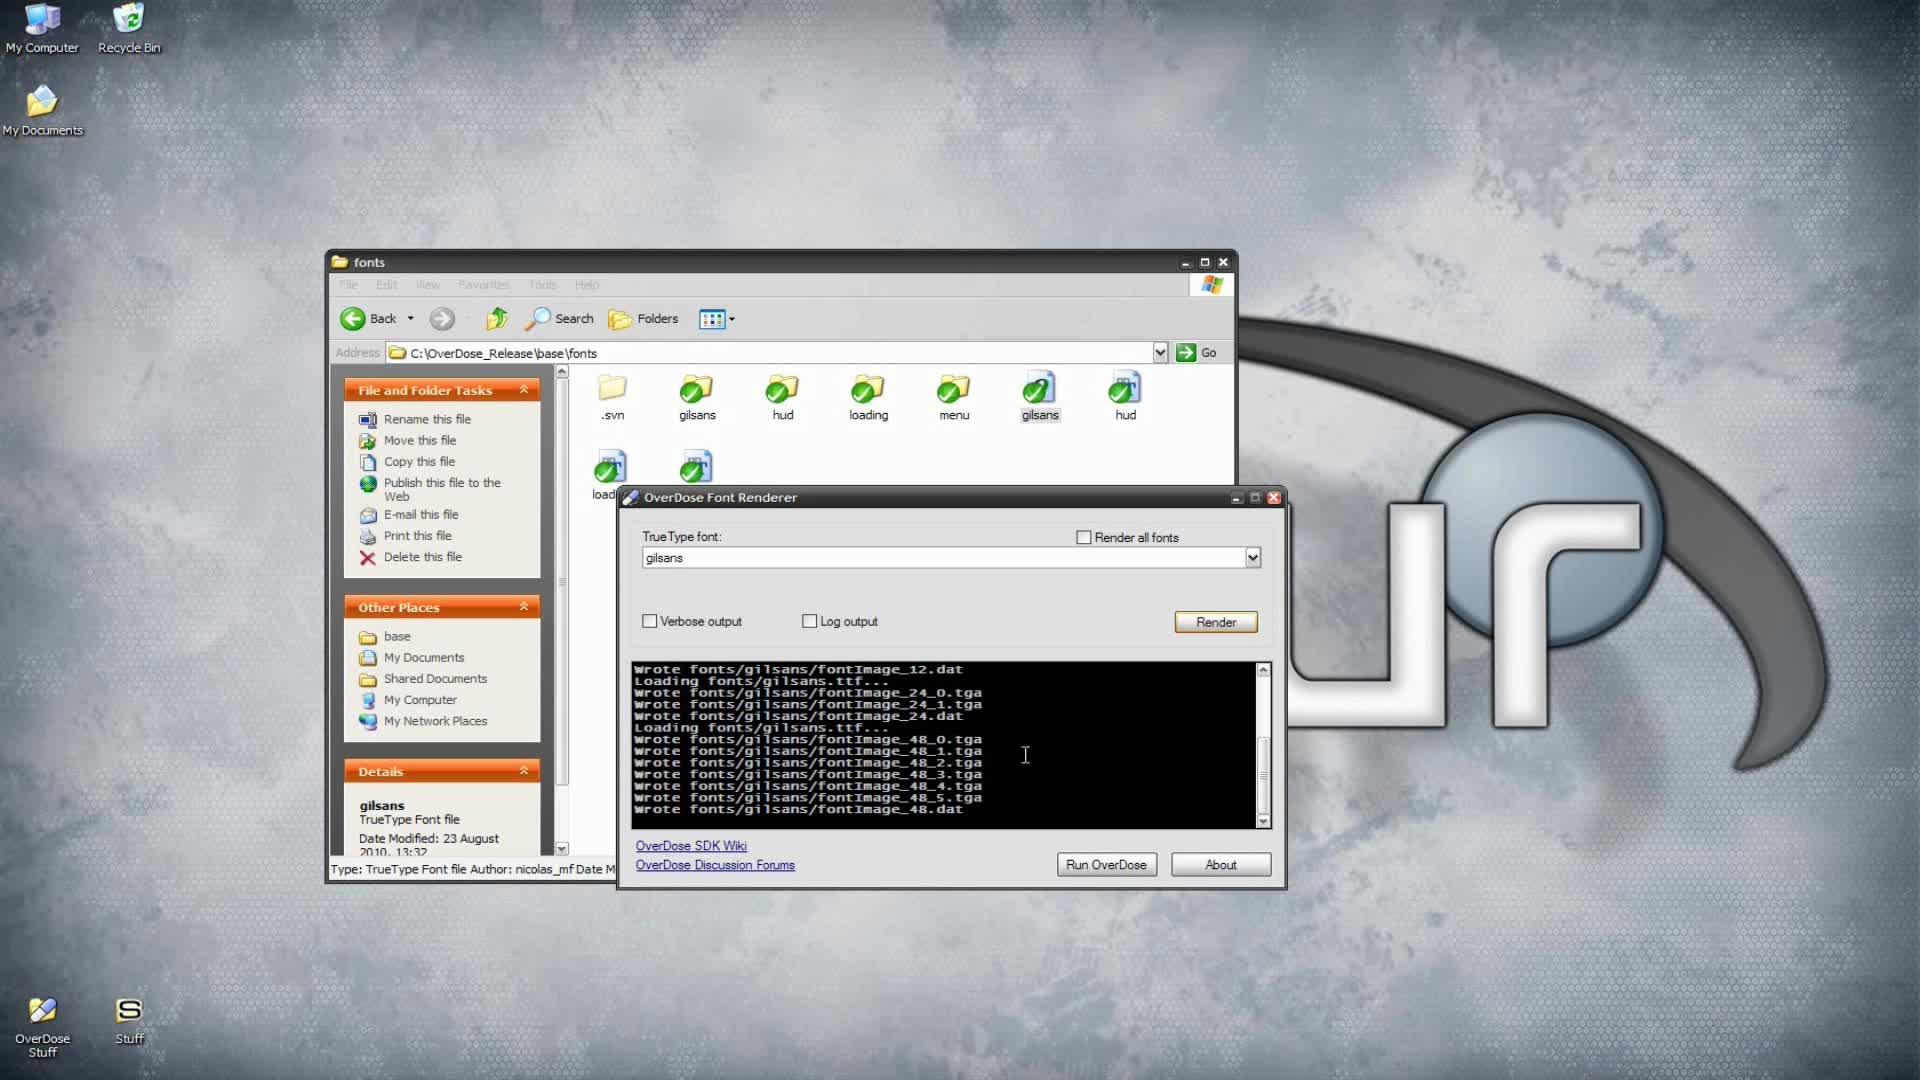Open the Stuff desktop shortcut
The image size is (1920, 1080).
click(x=129, y=1021)
